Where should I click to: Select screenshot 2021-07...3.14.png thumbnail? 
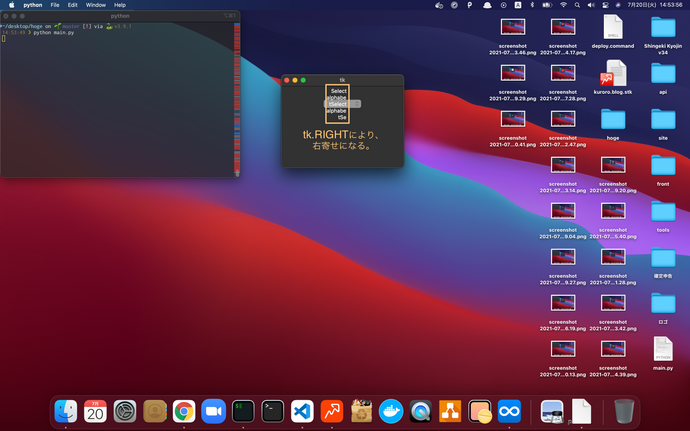(563, 165)
